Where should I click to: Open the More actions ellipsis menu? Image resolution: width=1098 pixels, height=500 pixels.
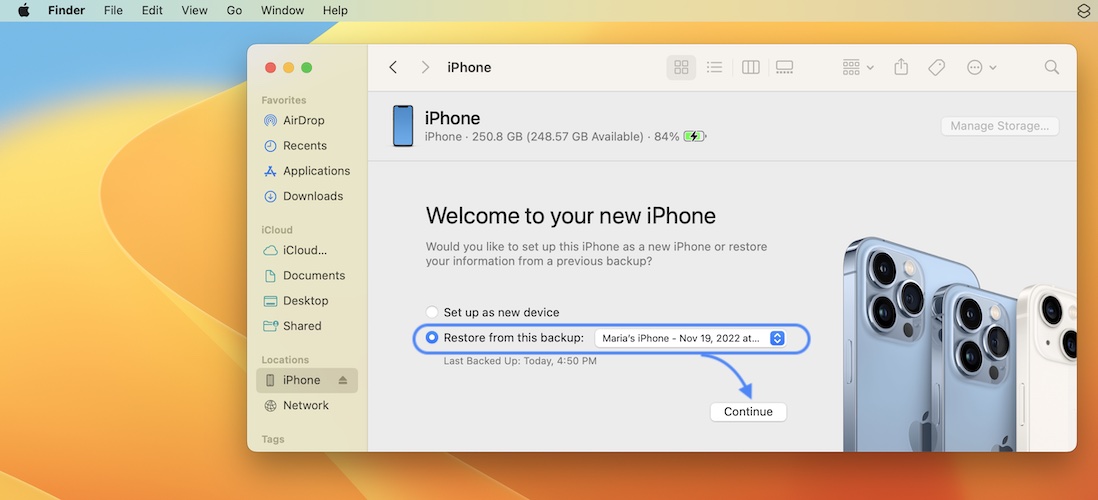point(981,67)
